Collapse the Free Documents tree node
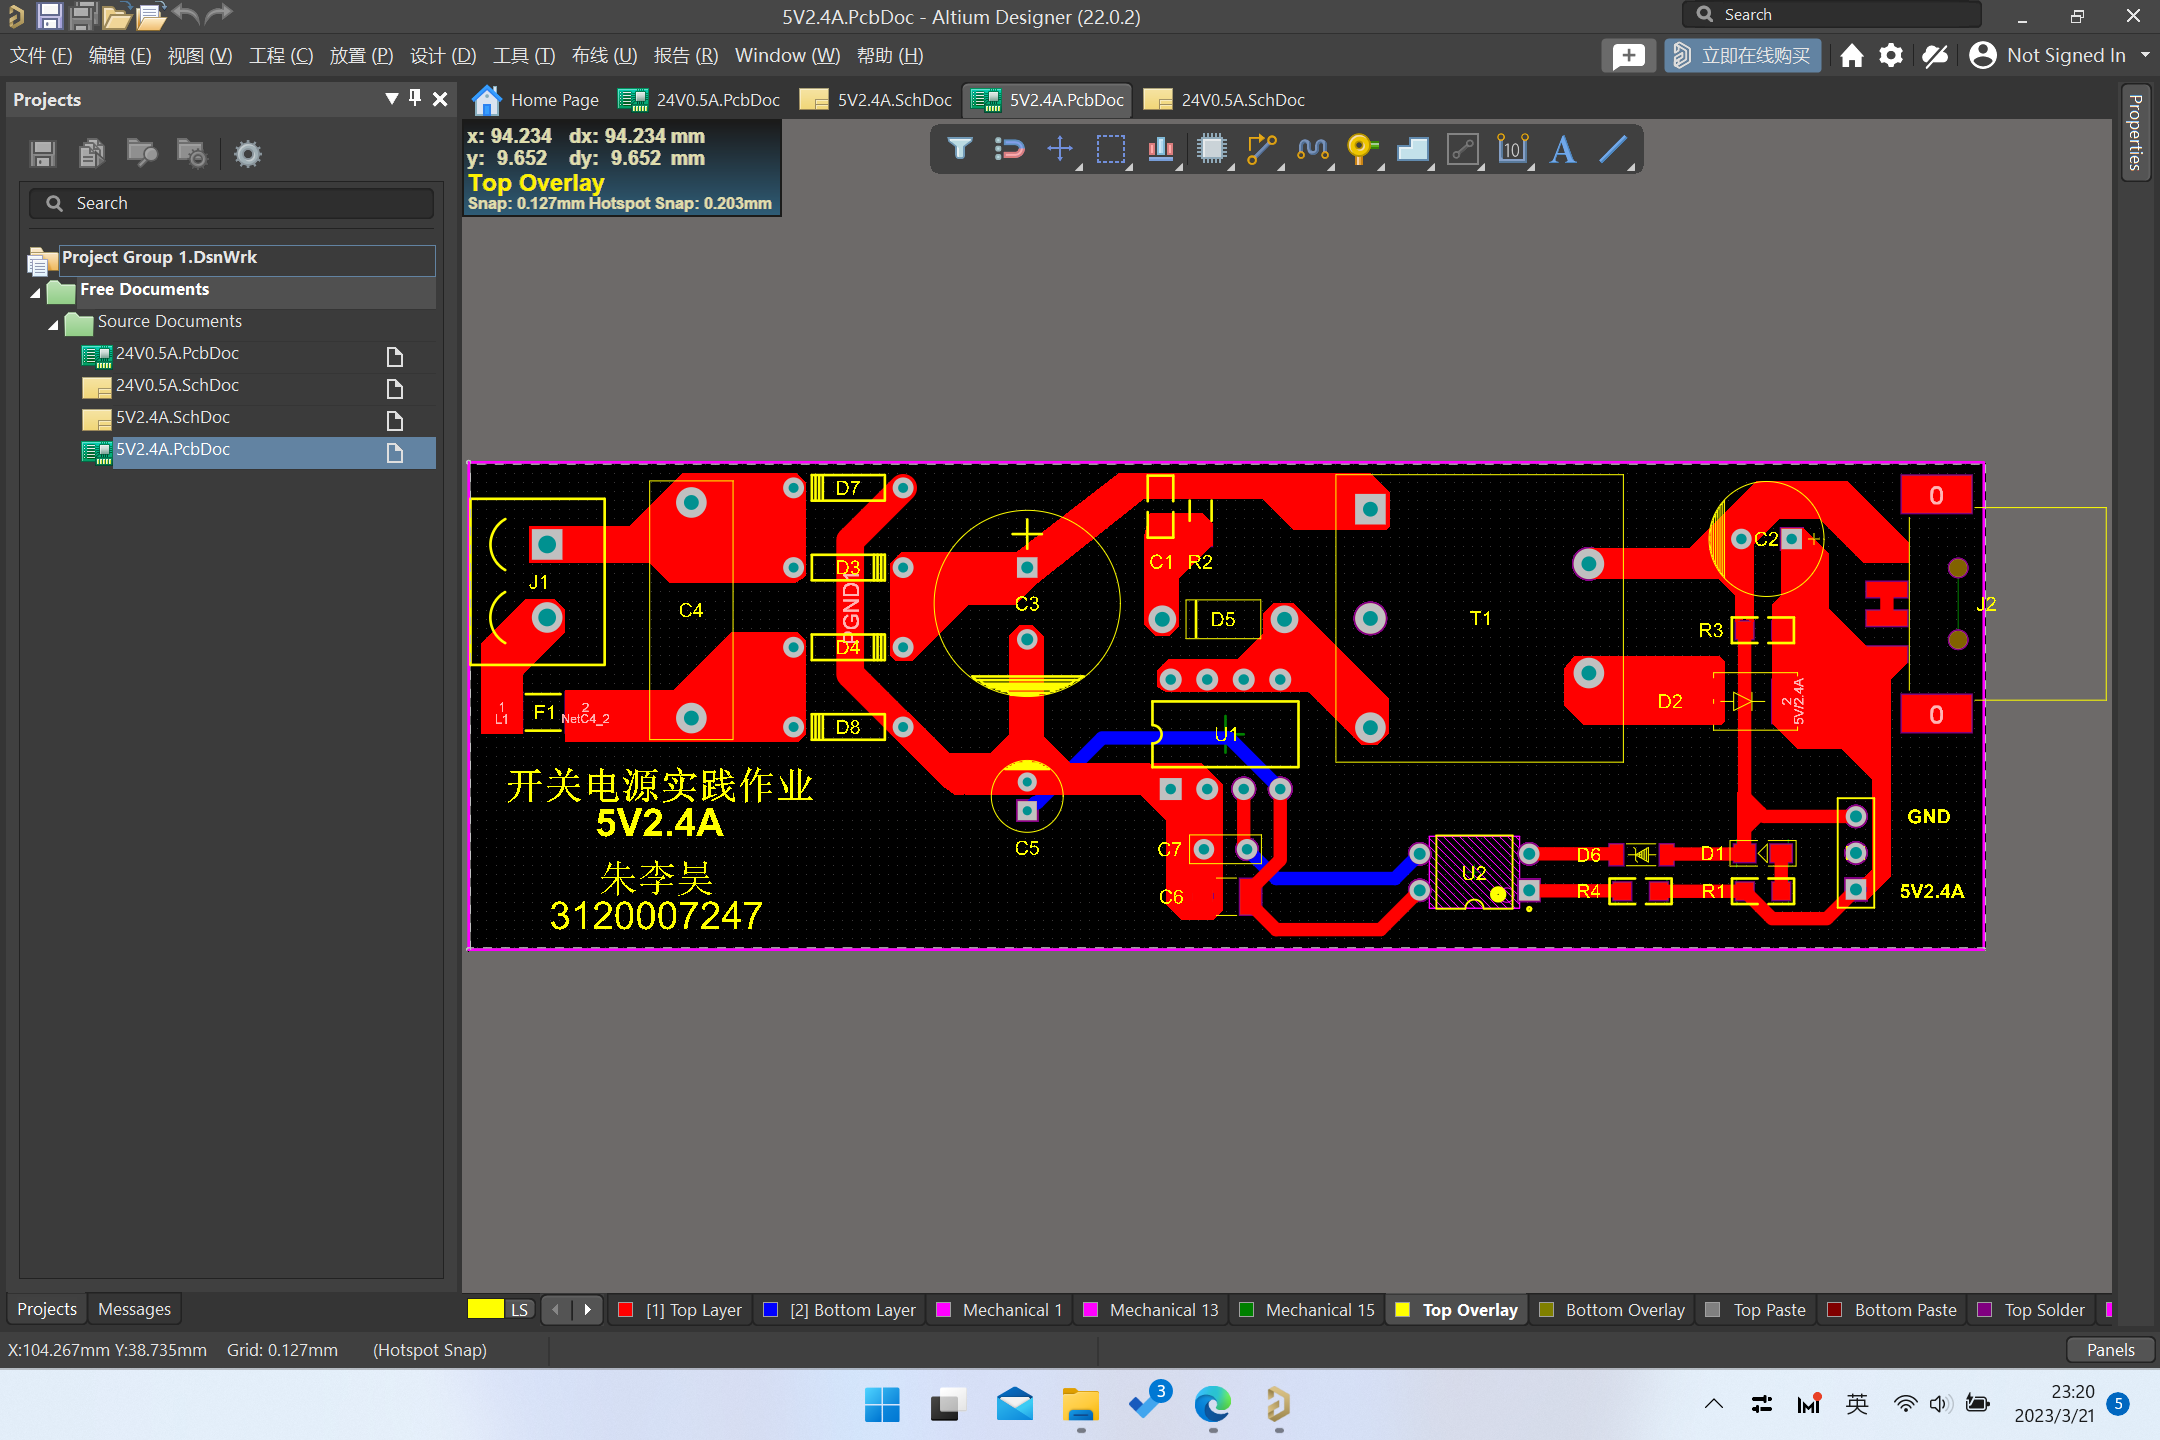This screenshot has width=2160, height=1440. 36,291
